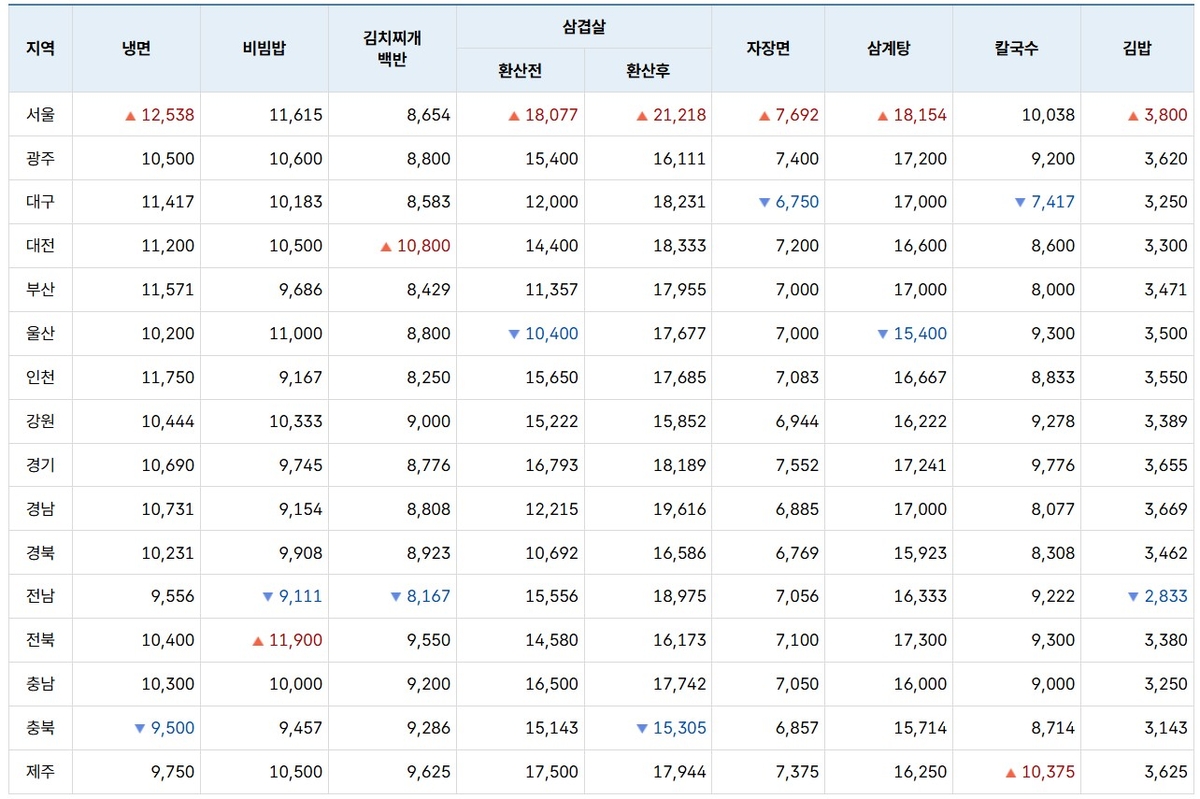The image size is (1200, 799).
Task: Click the red up arrow beside Seoul 냉면 12,538
Action: pos(130,116)
